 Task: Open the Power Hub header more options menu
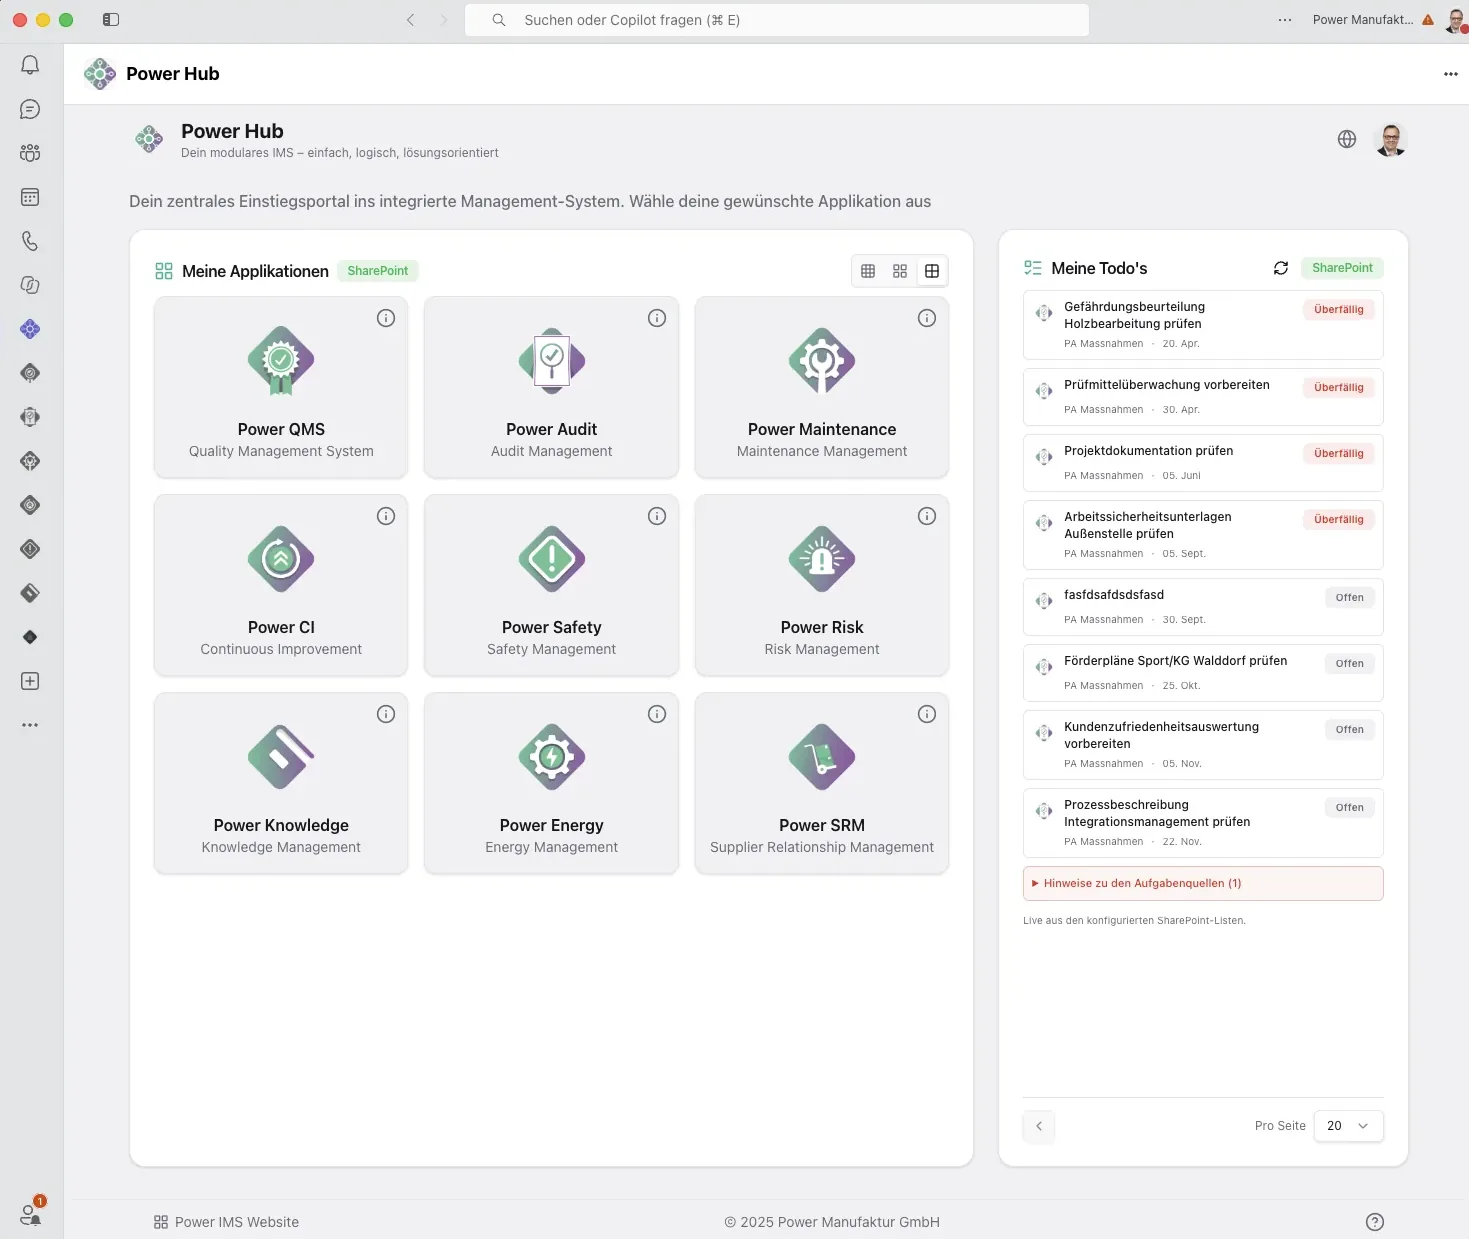tap(1451, 74)
